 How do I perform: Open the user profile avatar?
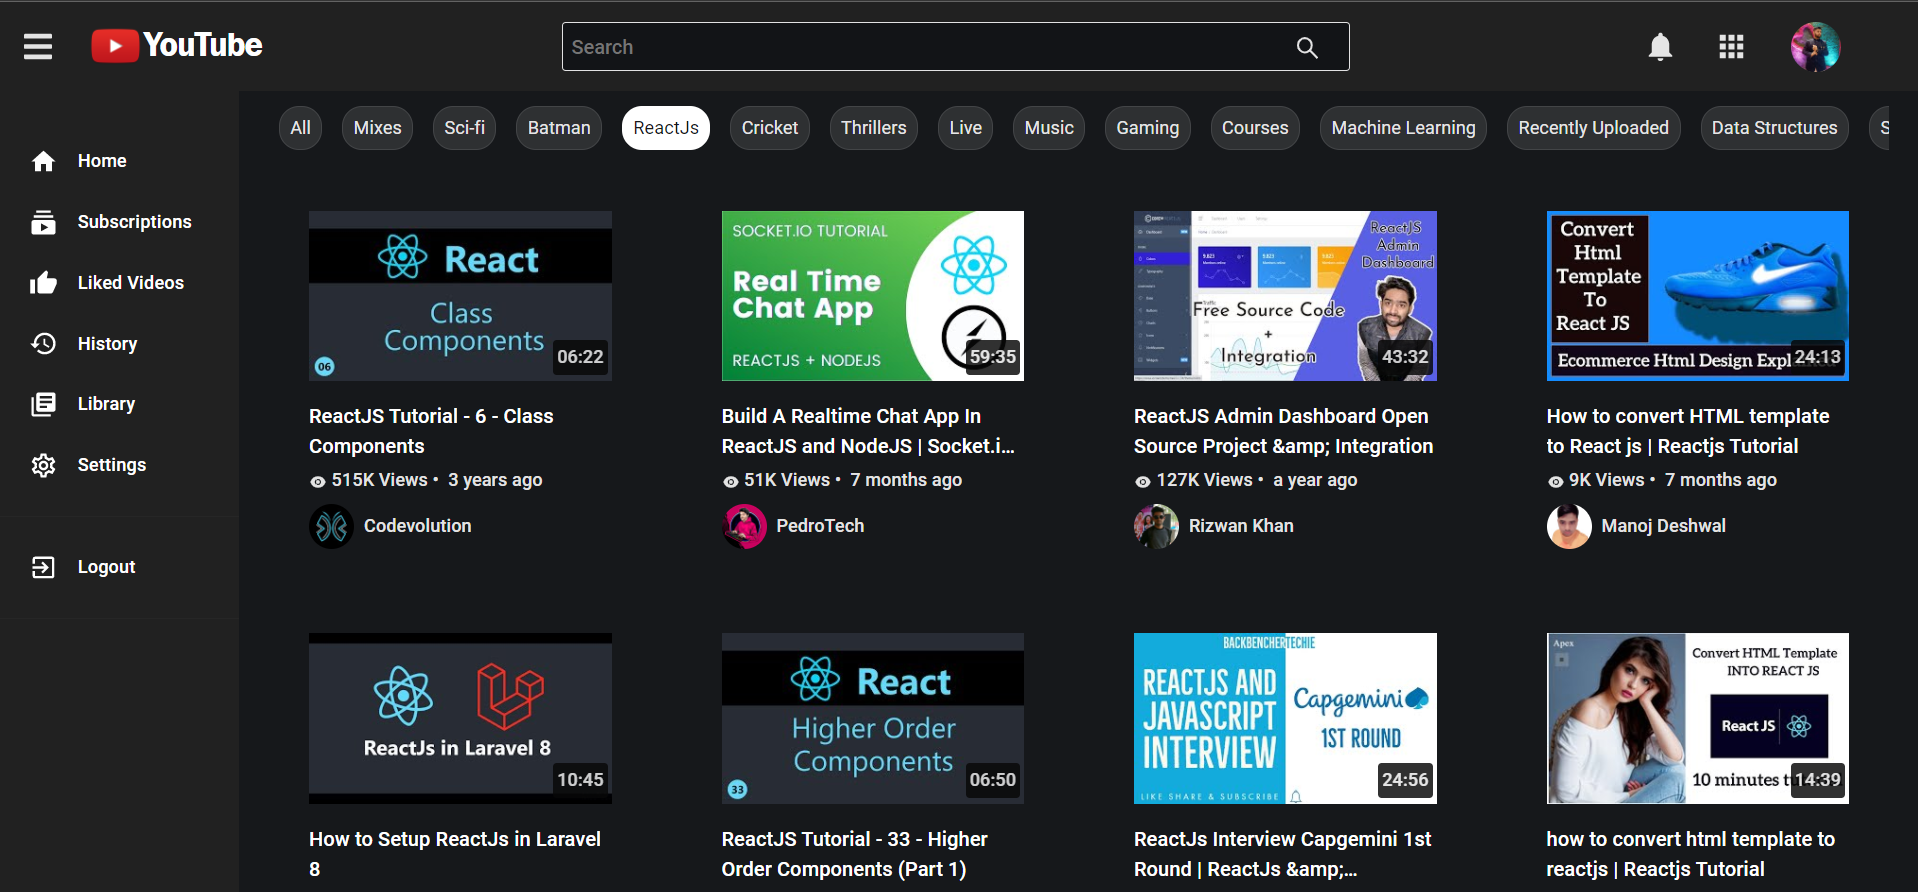[x=1815, y=47]
